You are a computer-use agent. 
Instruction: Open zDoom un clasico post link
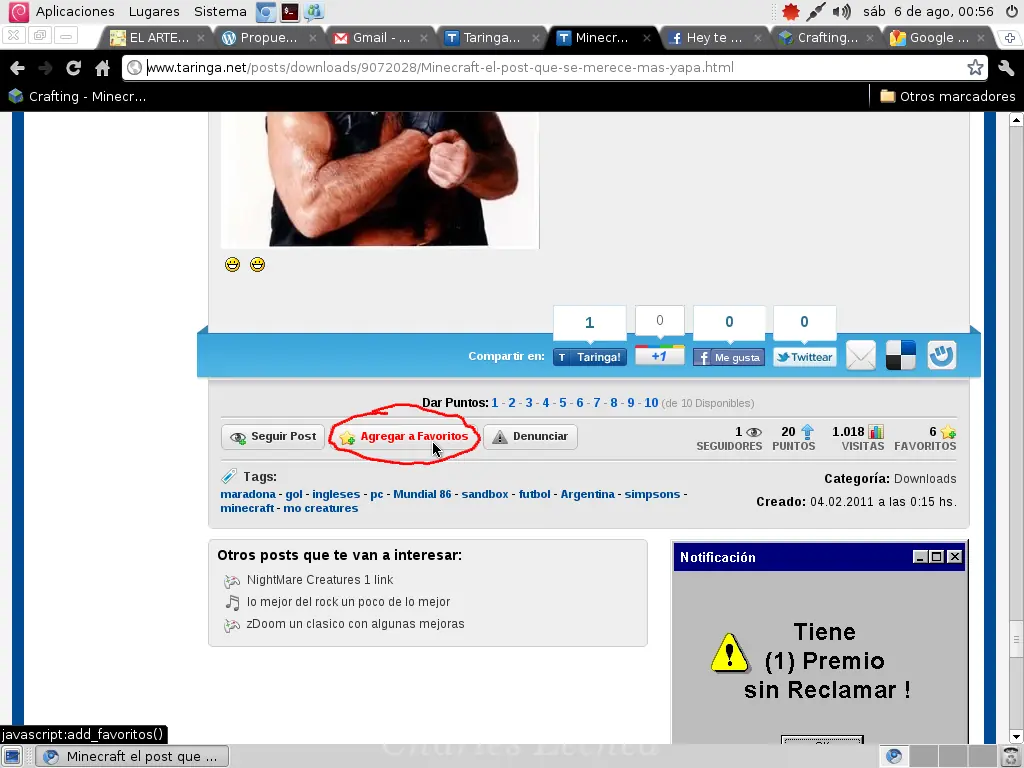point(355,624)
